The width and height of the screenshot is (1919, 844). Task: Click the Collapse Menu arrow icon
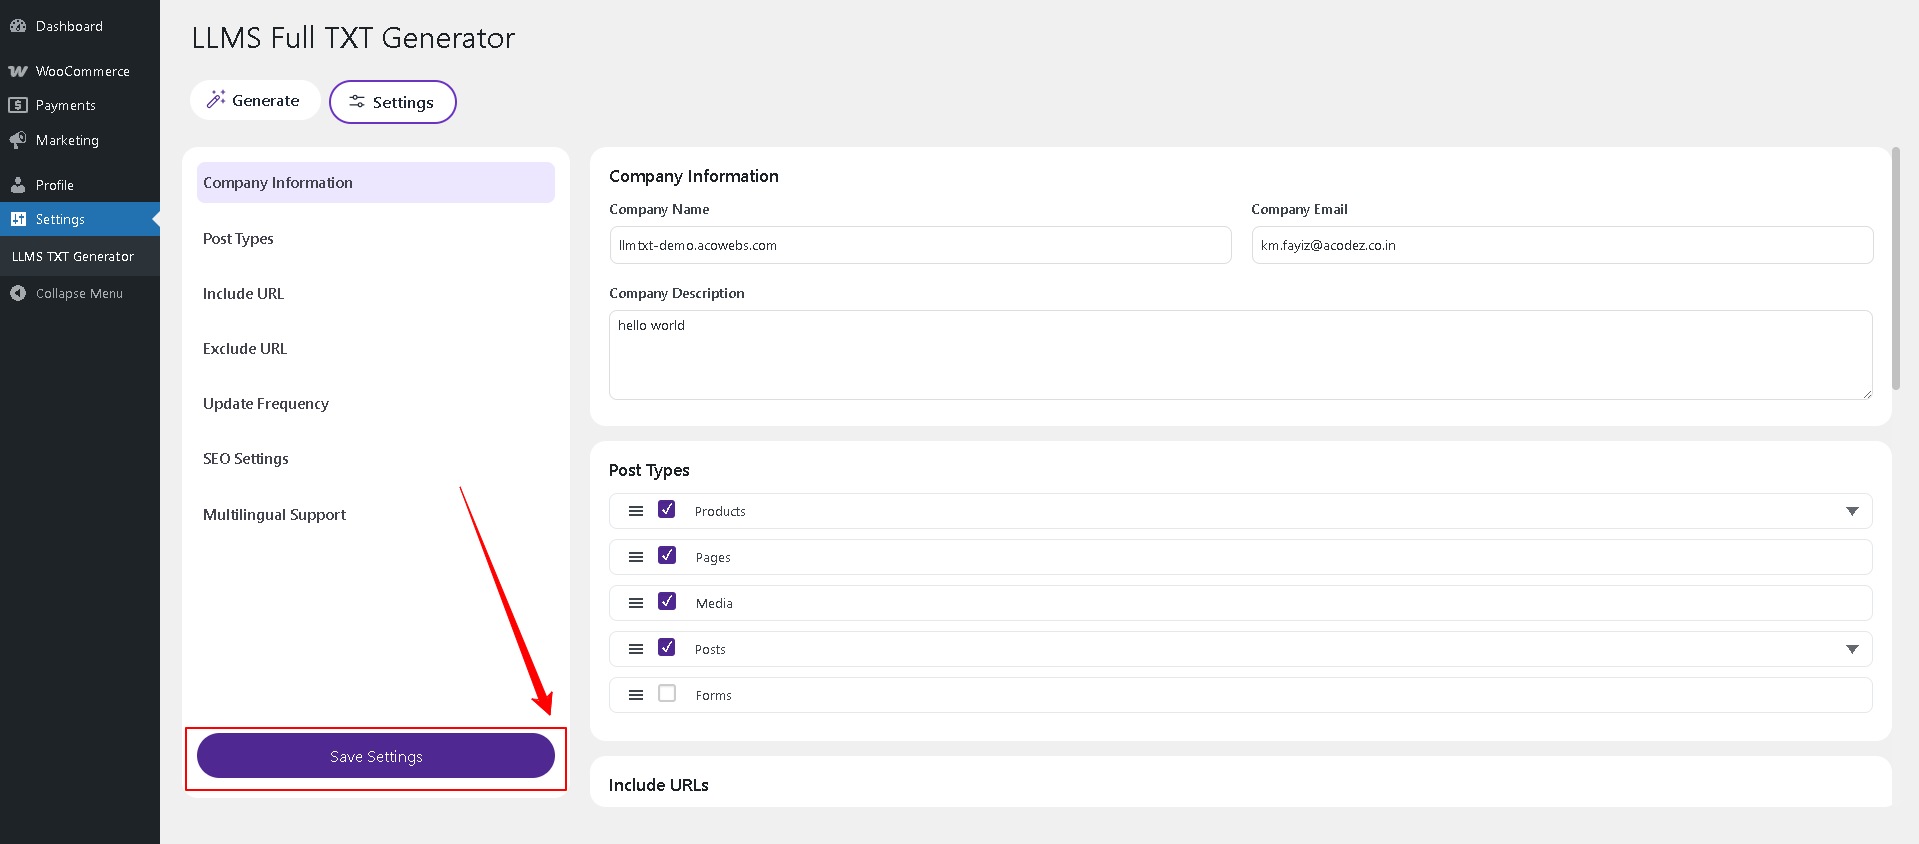(18, 293)
